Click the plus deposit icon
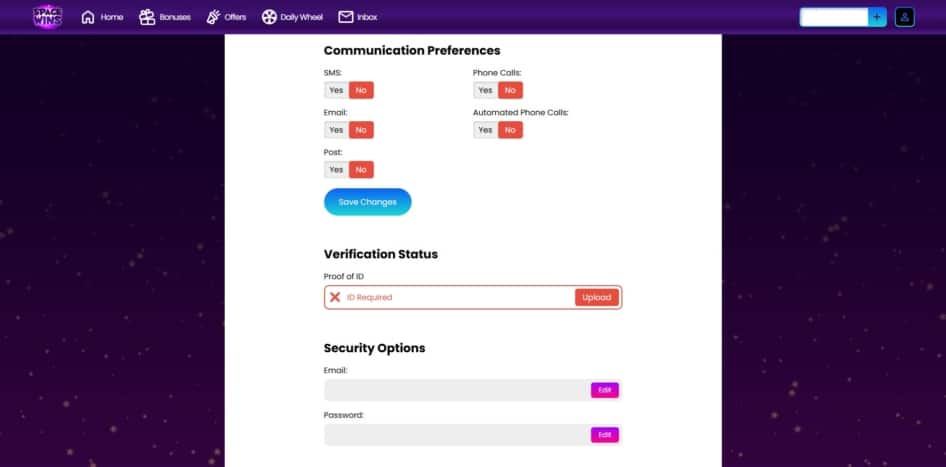This screenshot has height=467, width=946. tap(877, 17)
